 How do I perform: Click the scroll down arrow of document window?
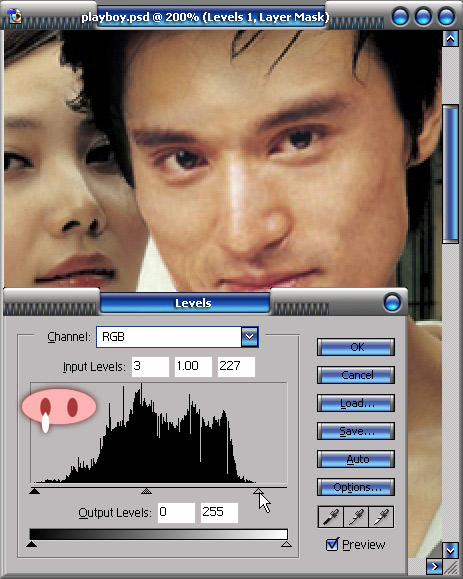[450, 551]
